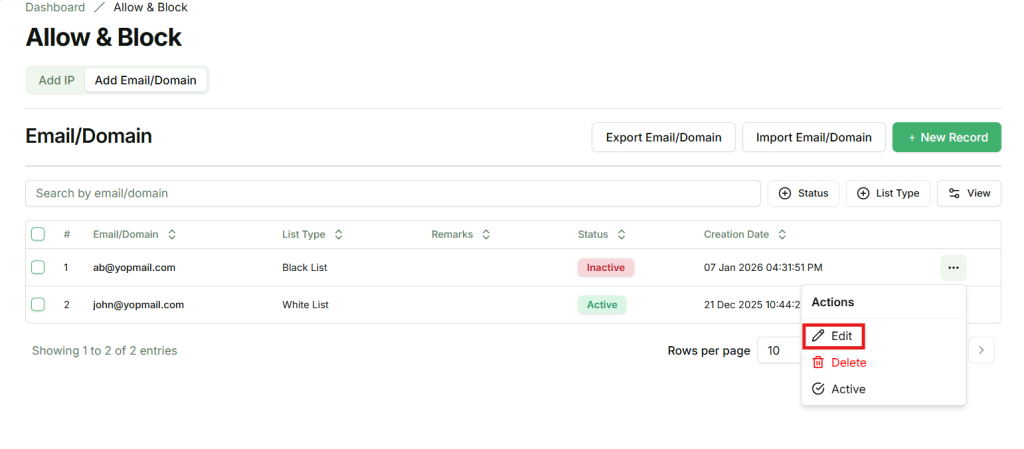The image size is (1024, 449).
Task: Sort table by Creation Date arrows
Action: [x=783, y=235]
